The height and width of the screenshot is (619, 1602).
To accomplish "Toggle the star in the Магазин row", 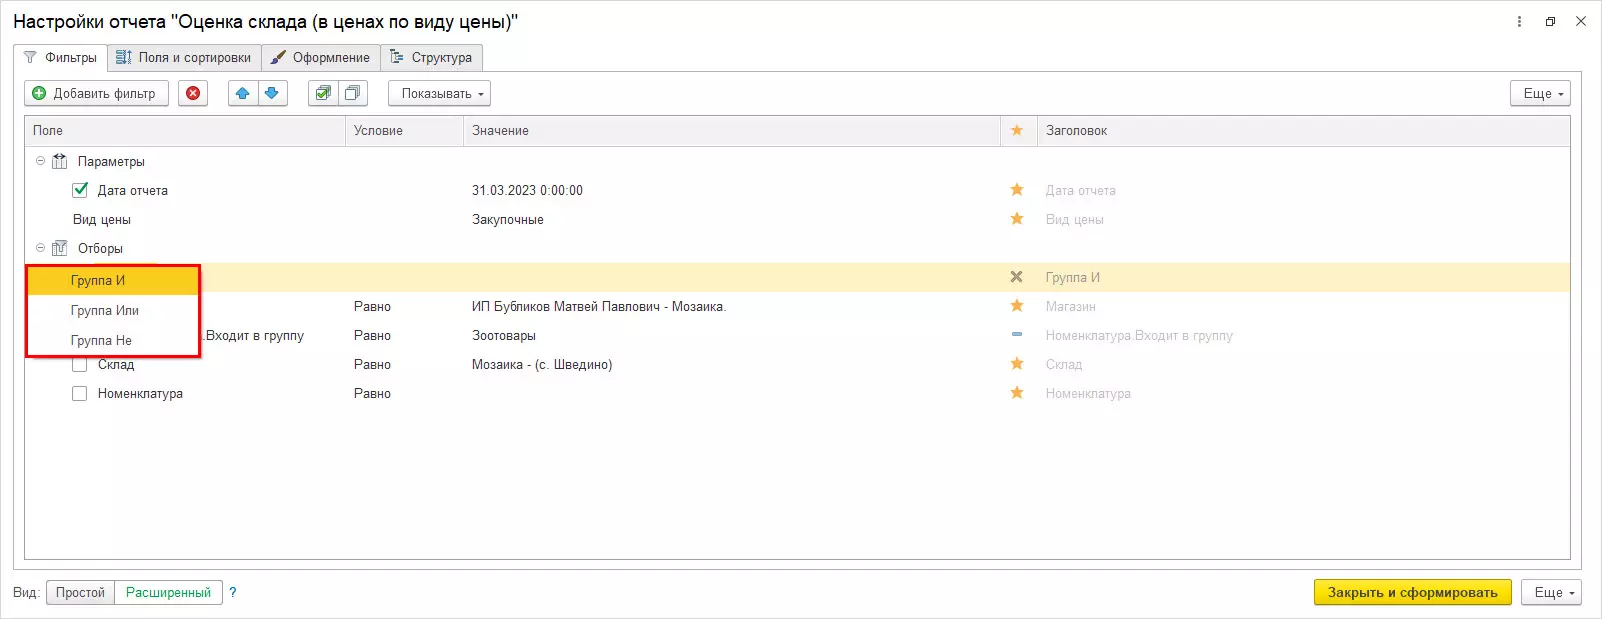I will click(1017, 306).
